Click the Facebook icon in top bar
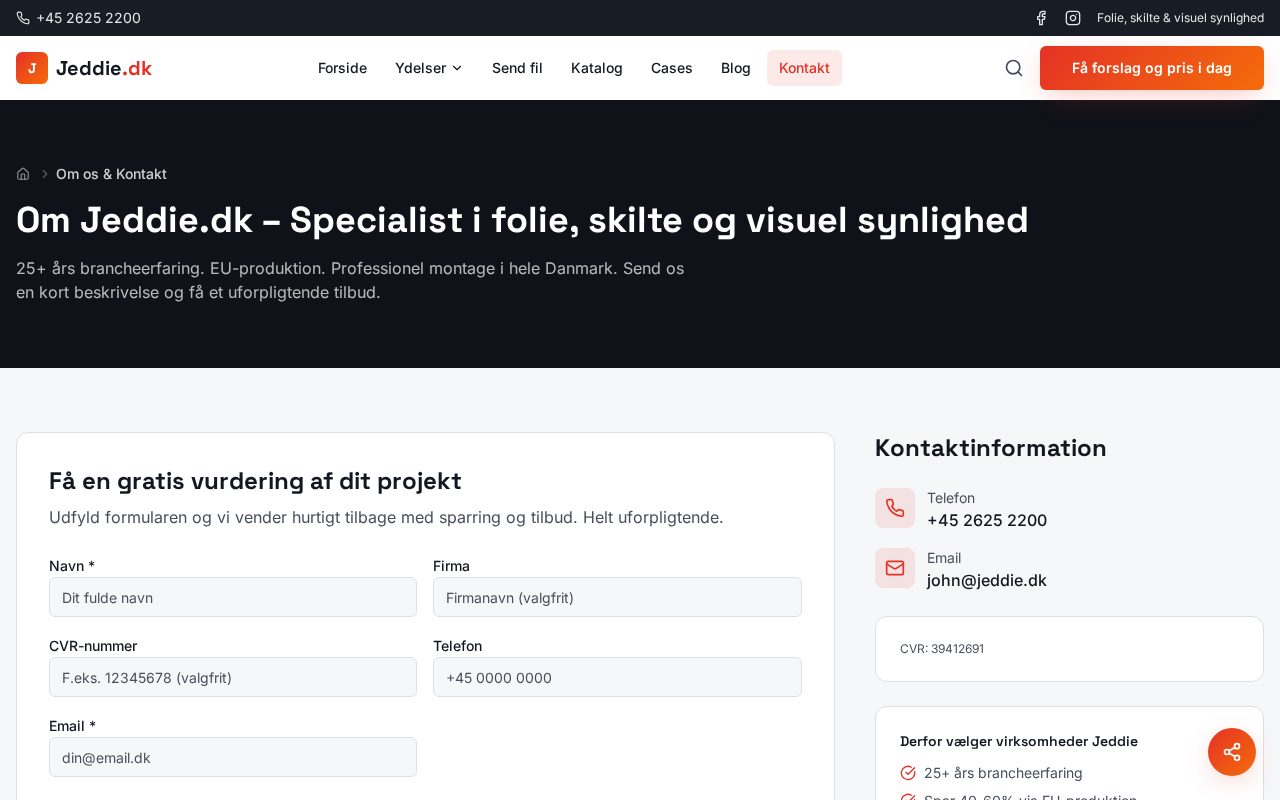This screenshot has width=1280, height=800. [x=1041, y=18]
